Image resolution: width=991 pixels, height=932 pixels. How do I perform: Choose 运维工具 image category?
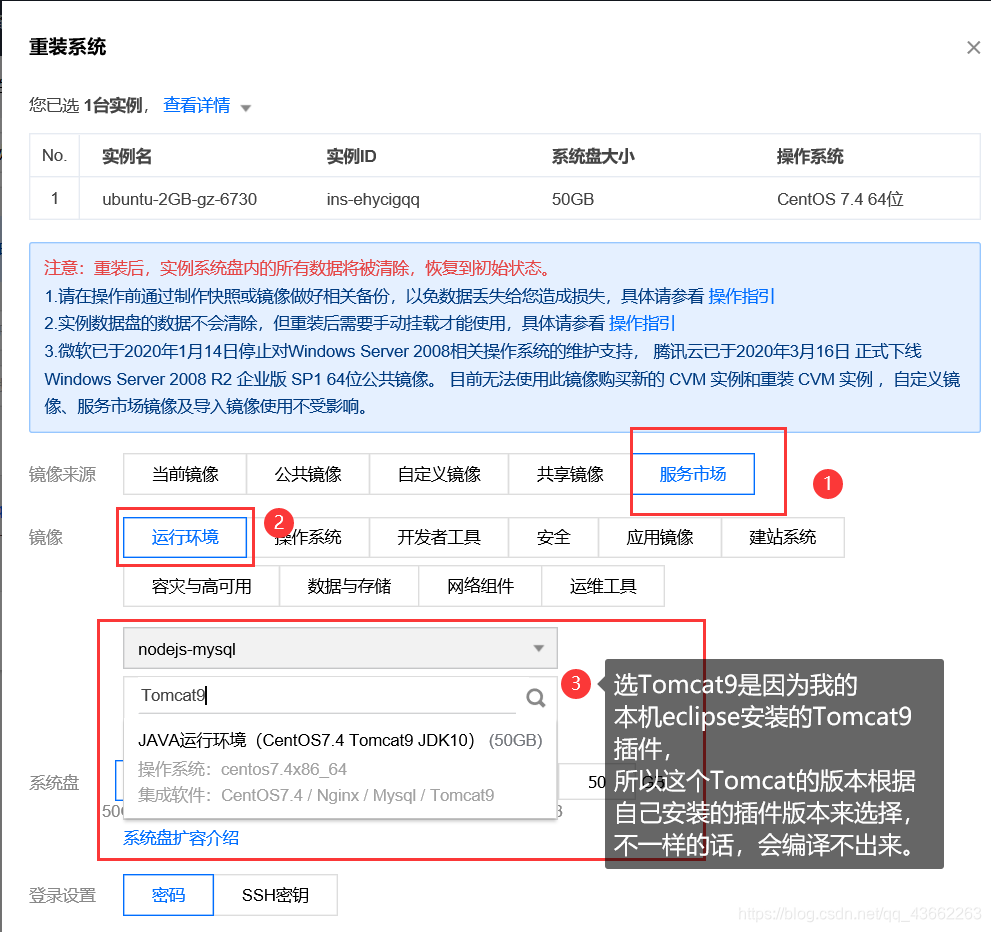click(603, 586)
